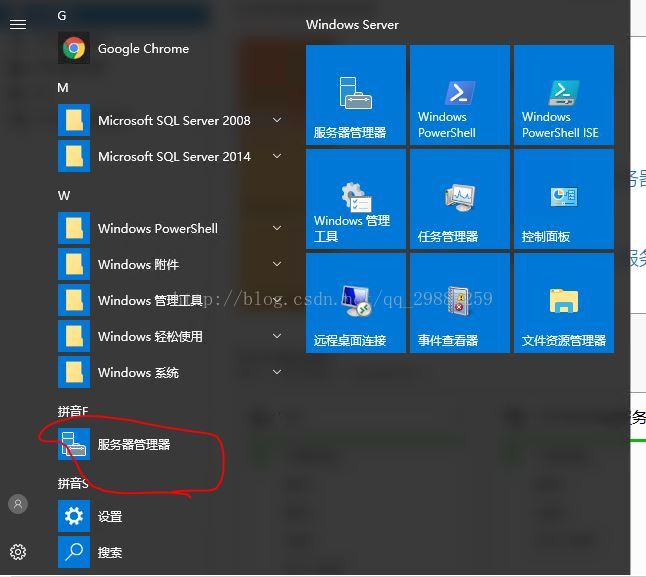Open 设置 from the app list

coord(109,516)
